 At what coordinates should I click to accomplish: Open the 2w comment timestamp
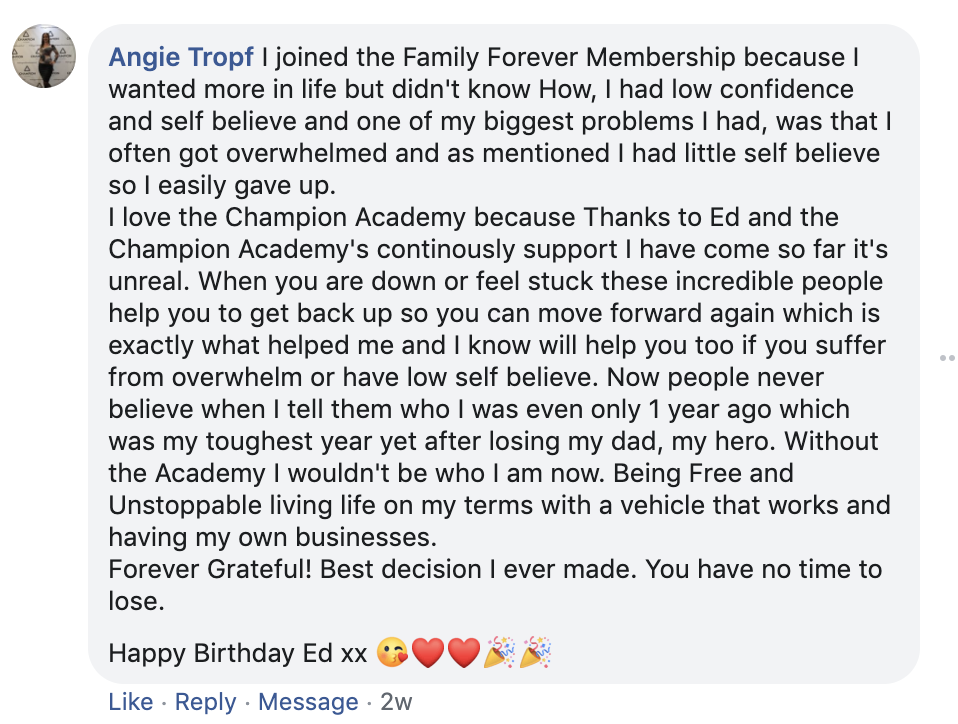396,702
